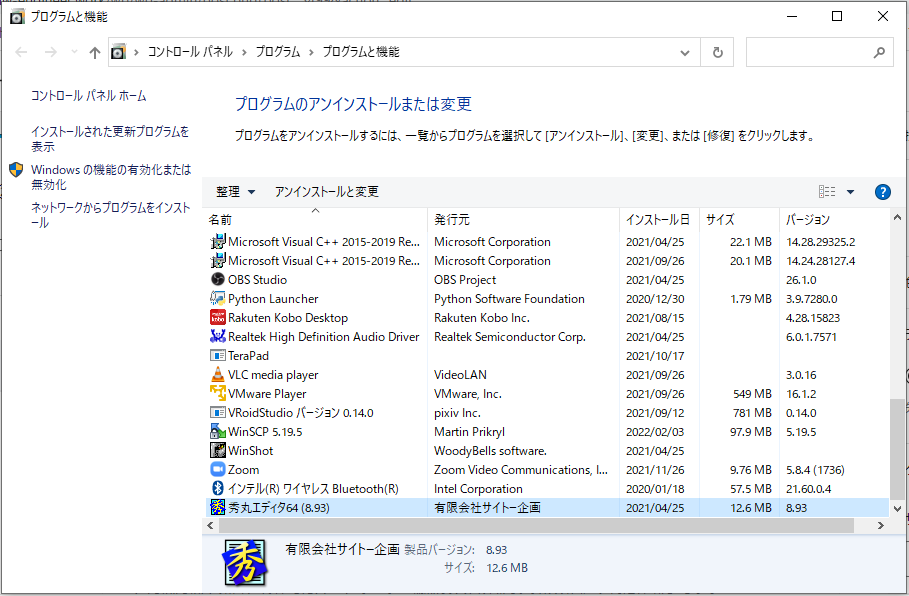Sort by 発行元 column header
This screenshot has width=909, height=596.
523,220
